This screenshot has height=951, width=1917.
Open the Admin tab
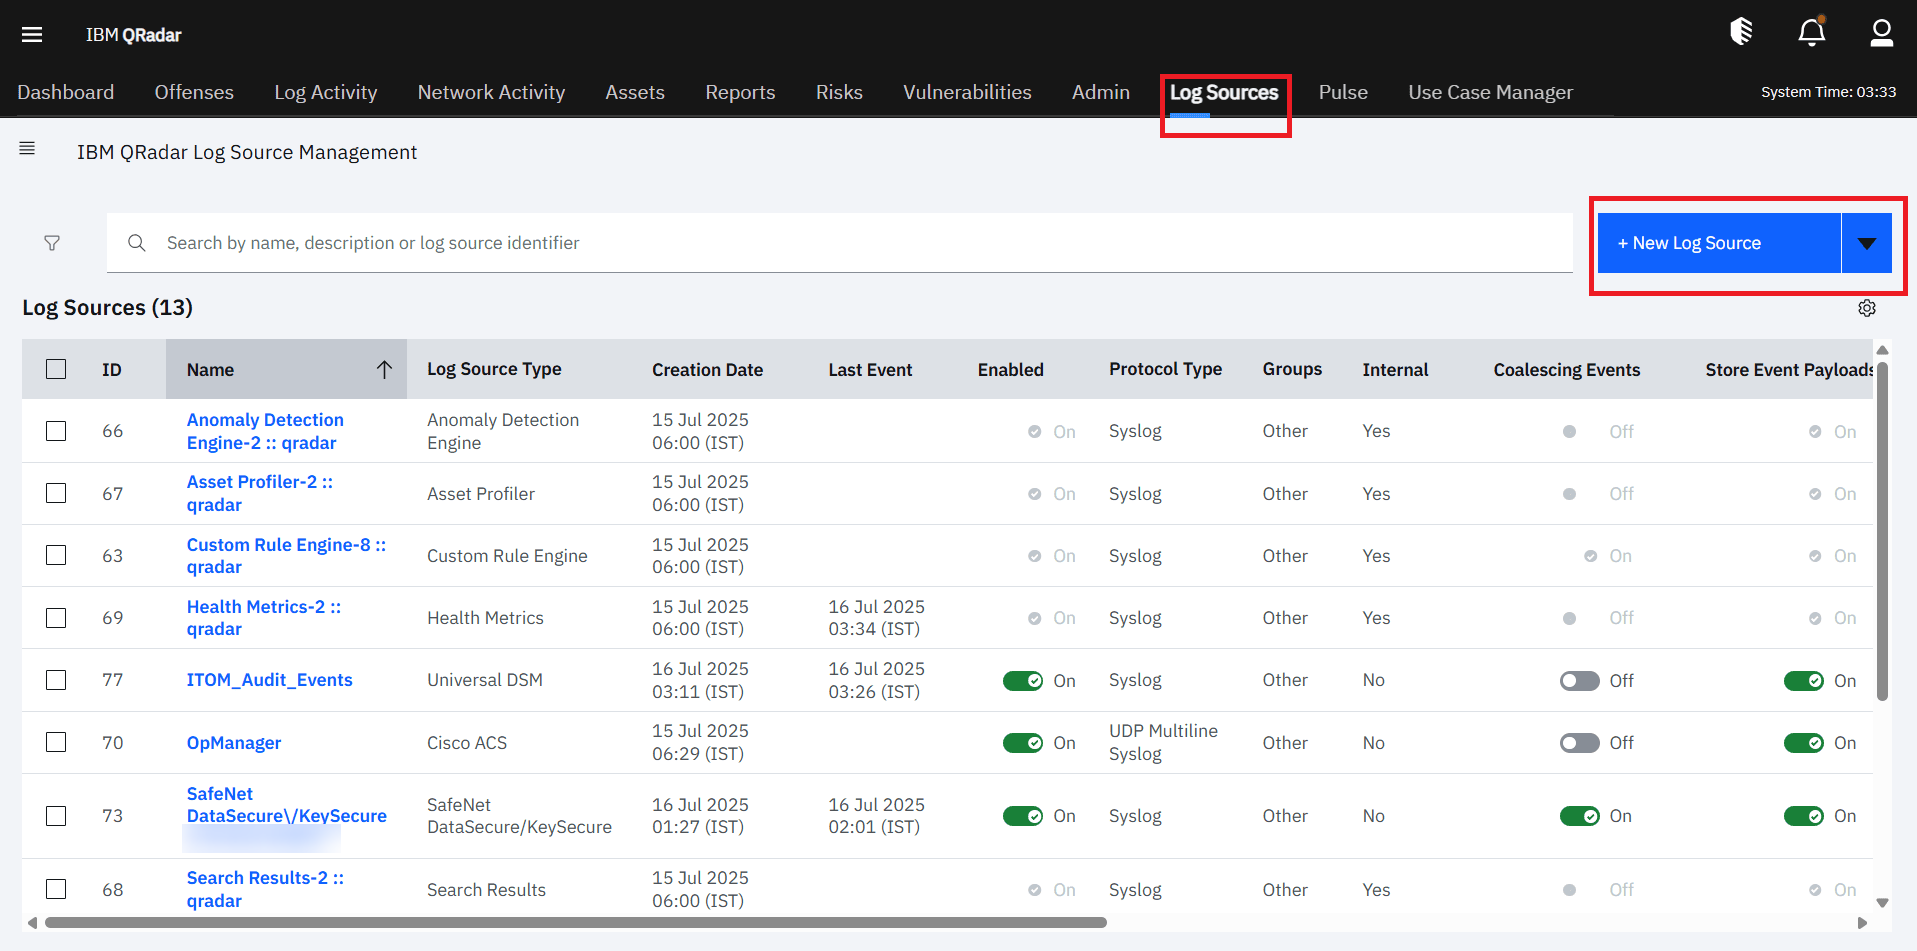[x=1101, y=92]
